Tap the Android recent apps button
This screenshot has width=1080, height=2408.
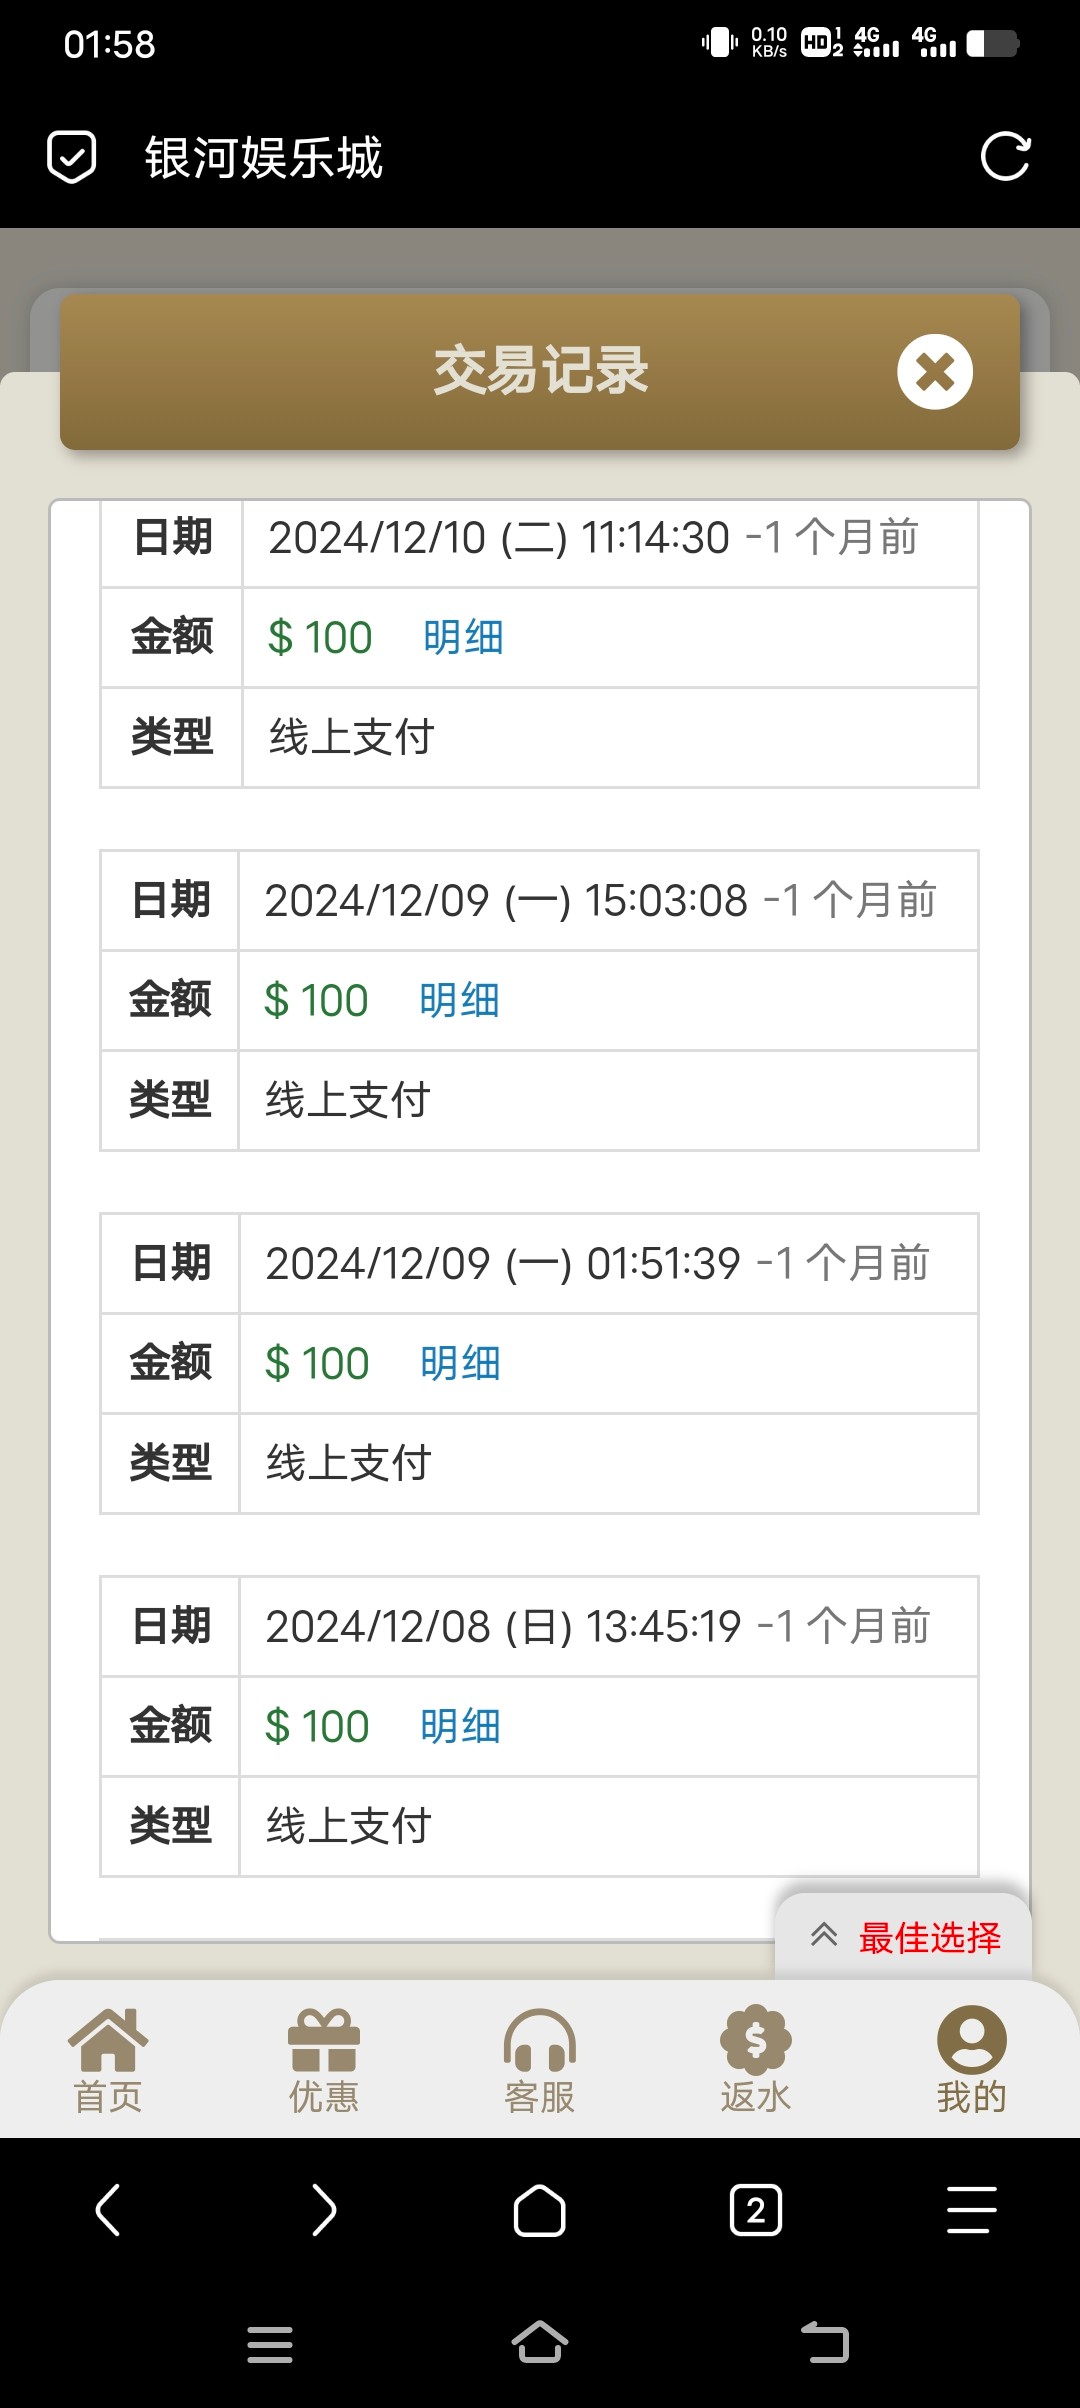tap(270, 2343)
